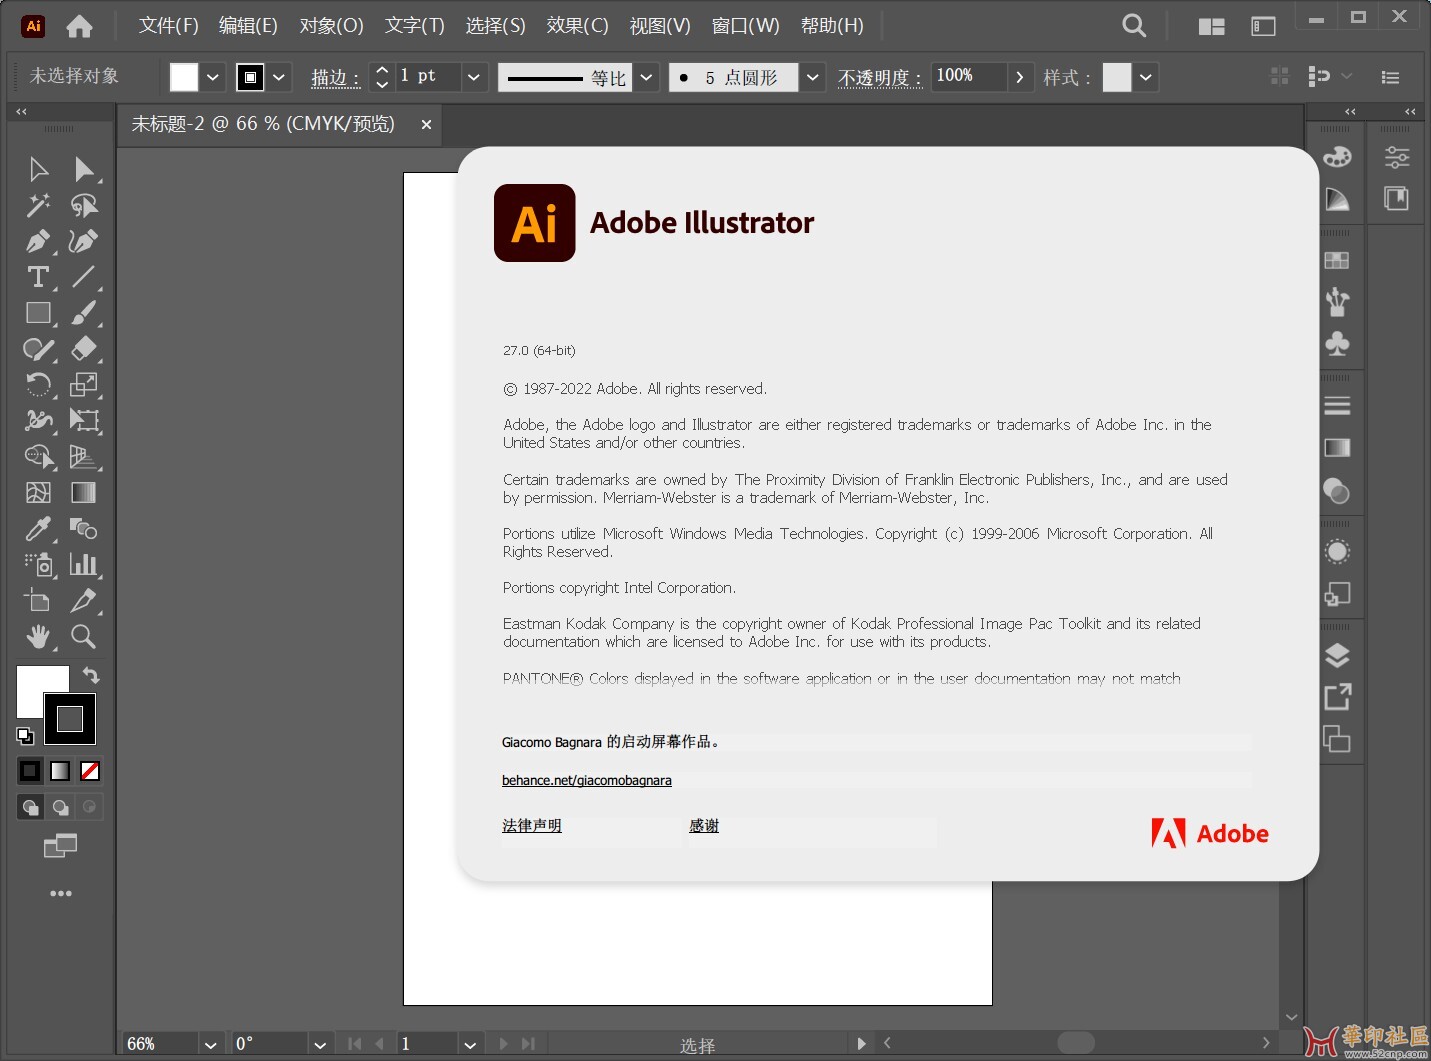Select the Rectangle tool

[38, 313]
